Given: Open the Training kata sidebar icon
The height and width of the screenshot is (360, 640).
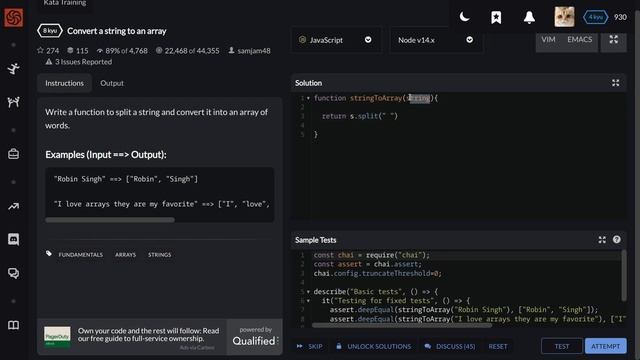Looking at the screenshot, I should (x=13, y=68).
